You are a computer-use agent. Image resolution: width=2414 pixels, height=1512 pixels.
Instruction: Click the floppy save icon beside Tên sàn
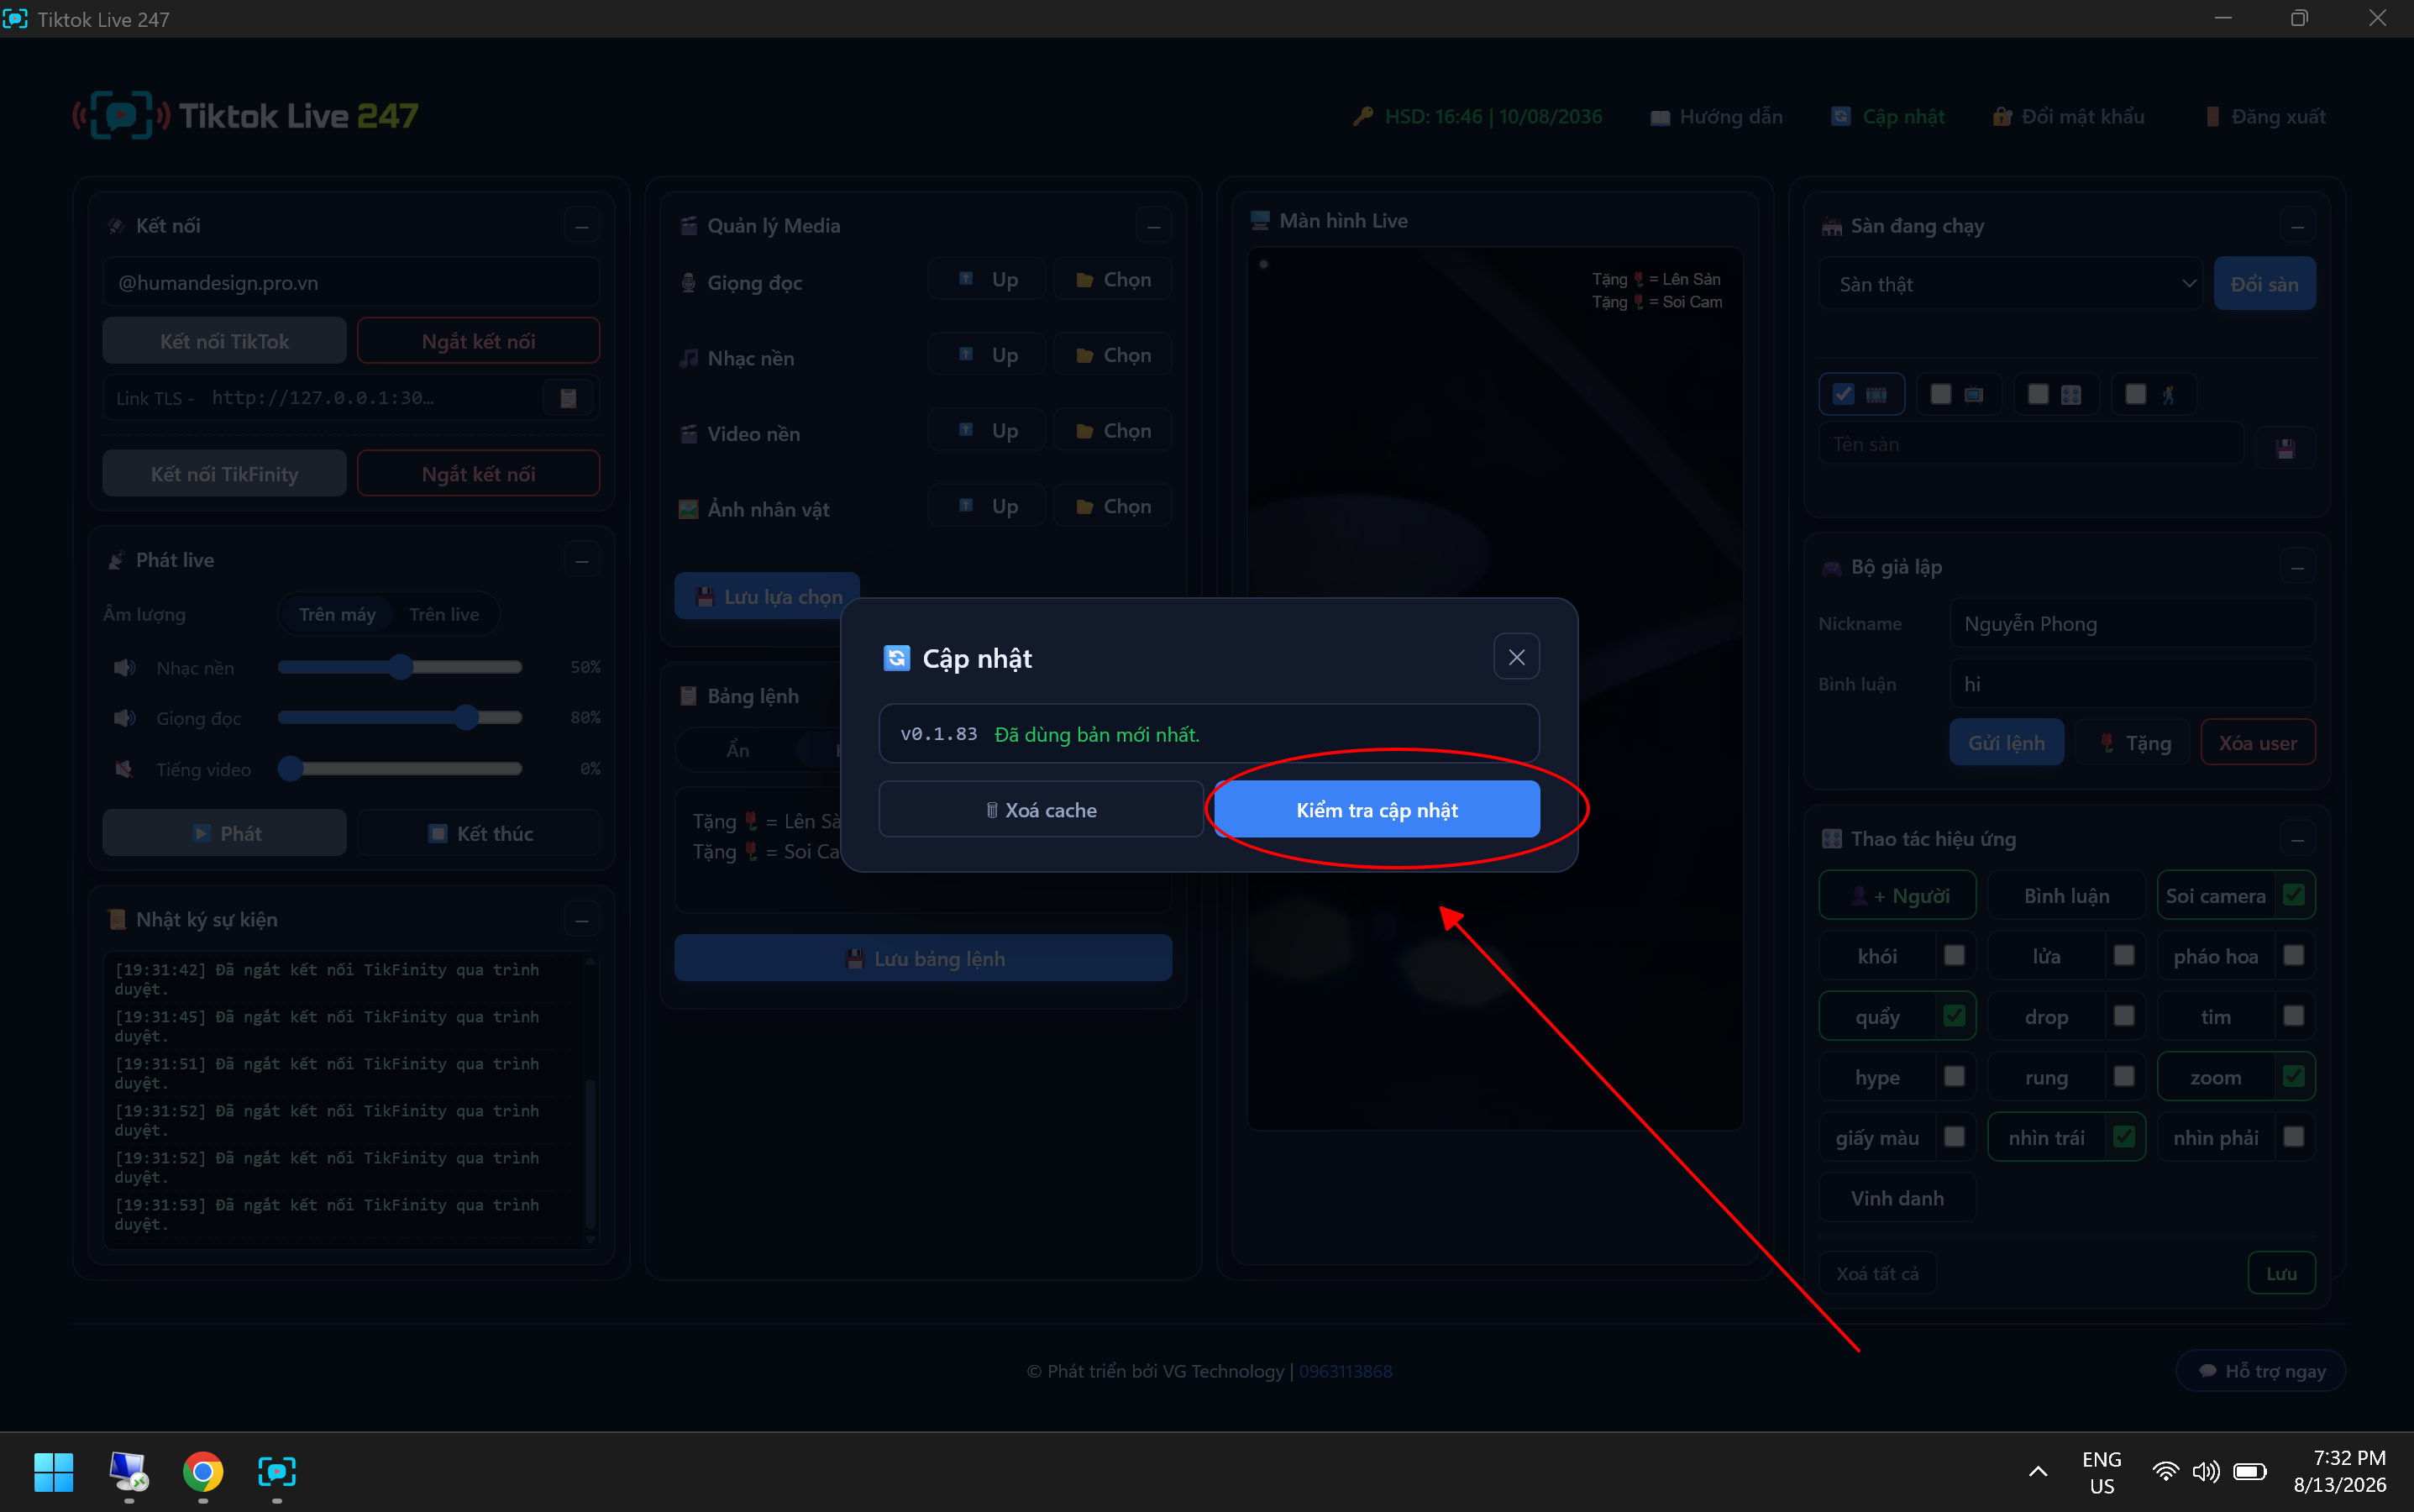pos(2285,447)
